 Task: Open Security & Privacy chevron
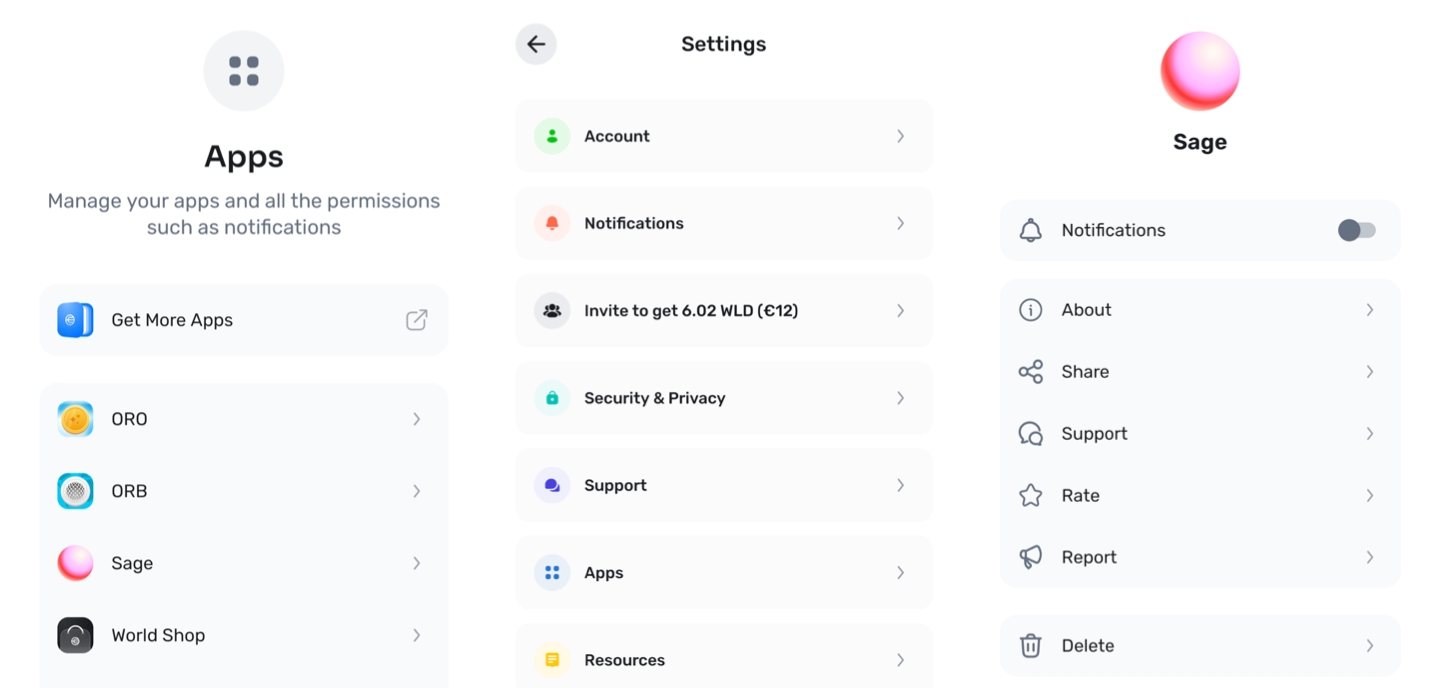click(x=901, y=398)
